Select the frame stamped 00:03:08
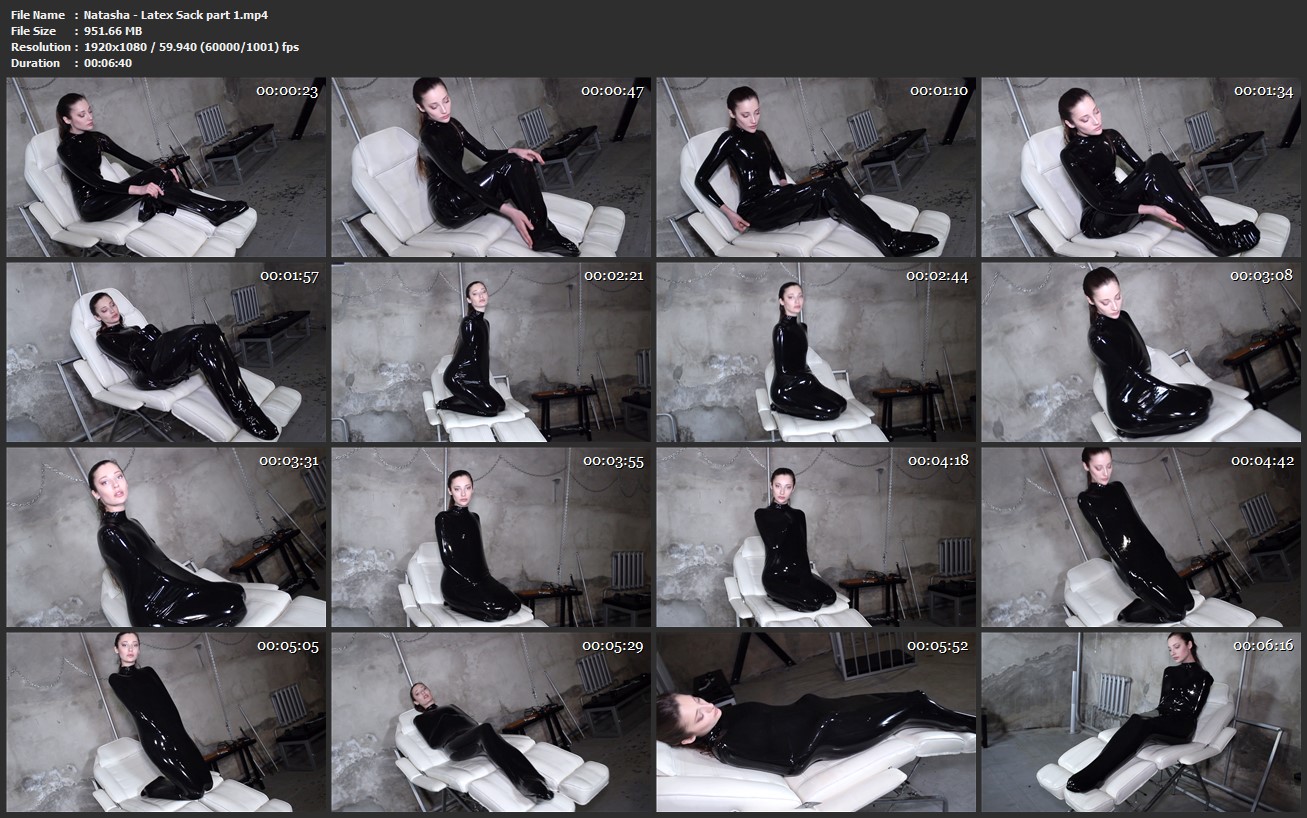Viewport: 1307px width, 818px height. 1141,352
